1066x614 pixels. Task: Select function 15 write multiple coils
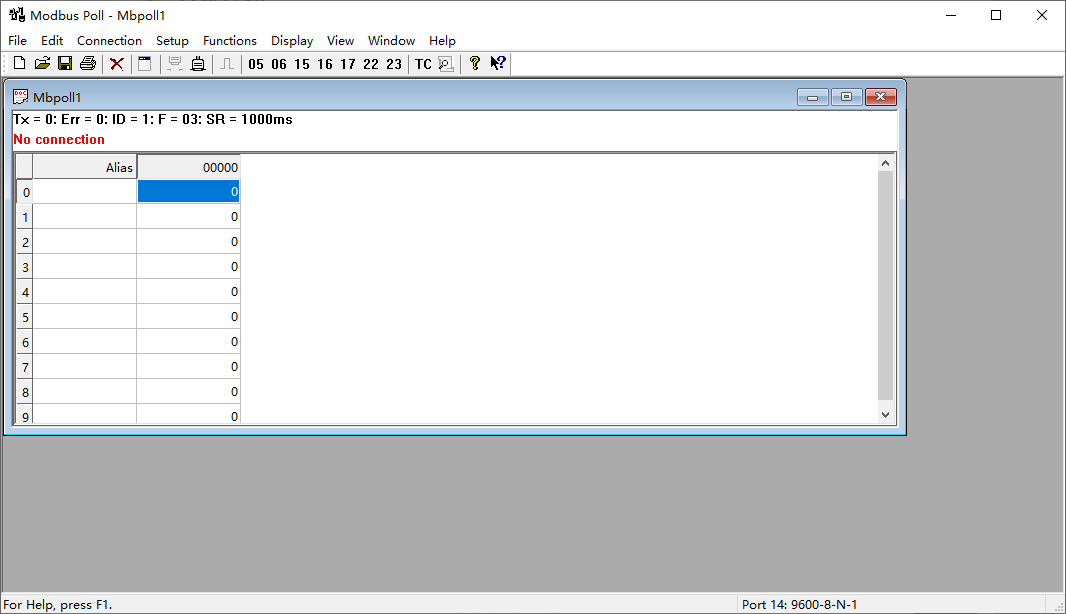point(302,64)
